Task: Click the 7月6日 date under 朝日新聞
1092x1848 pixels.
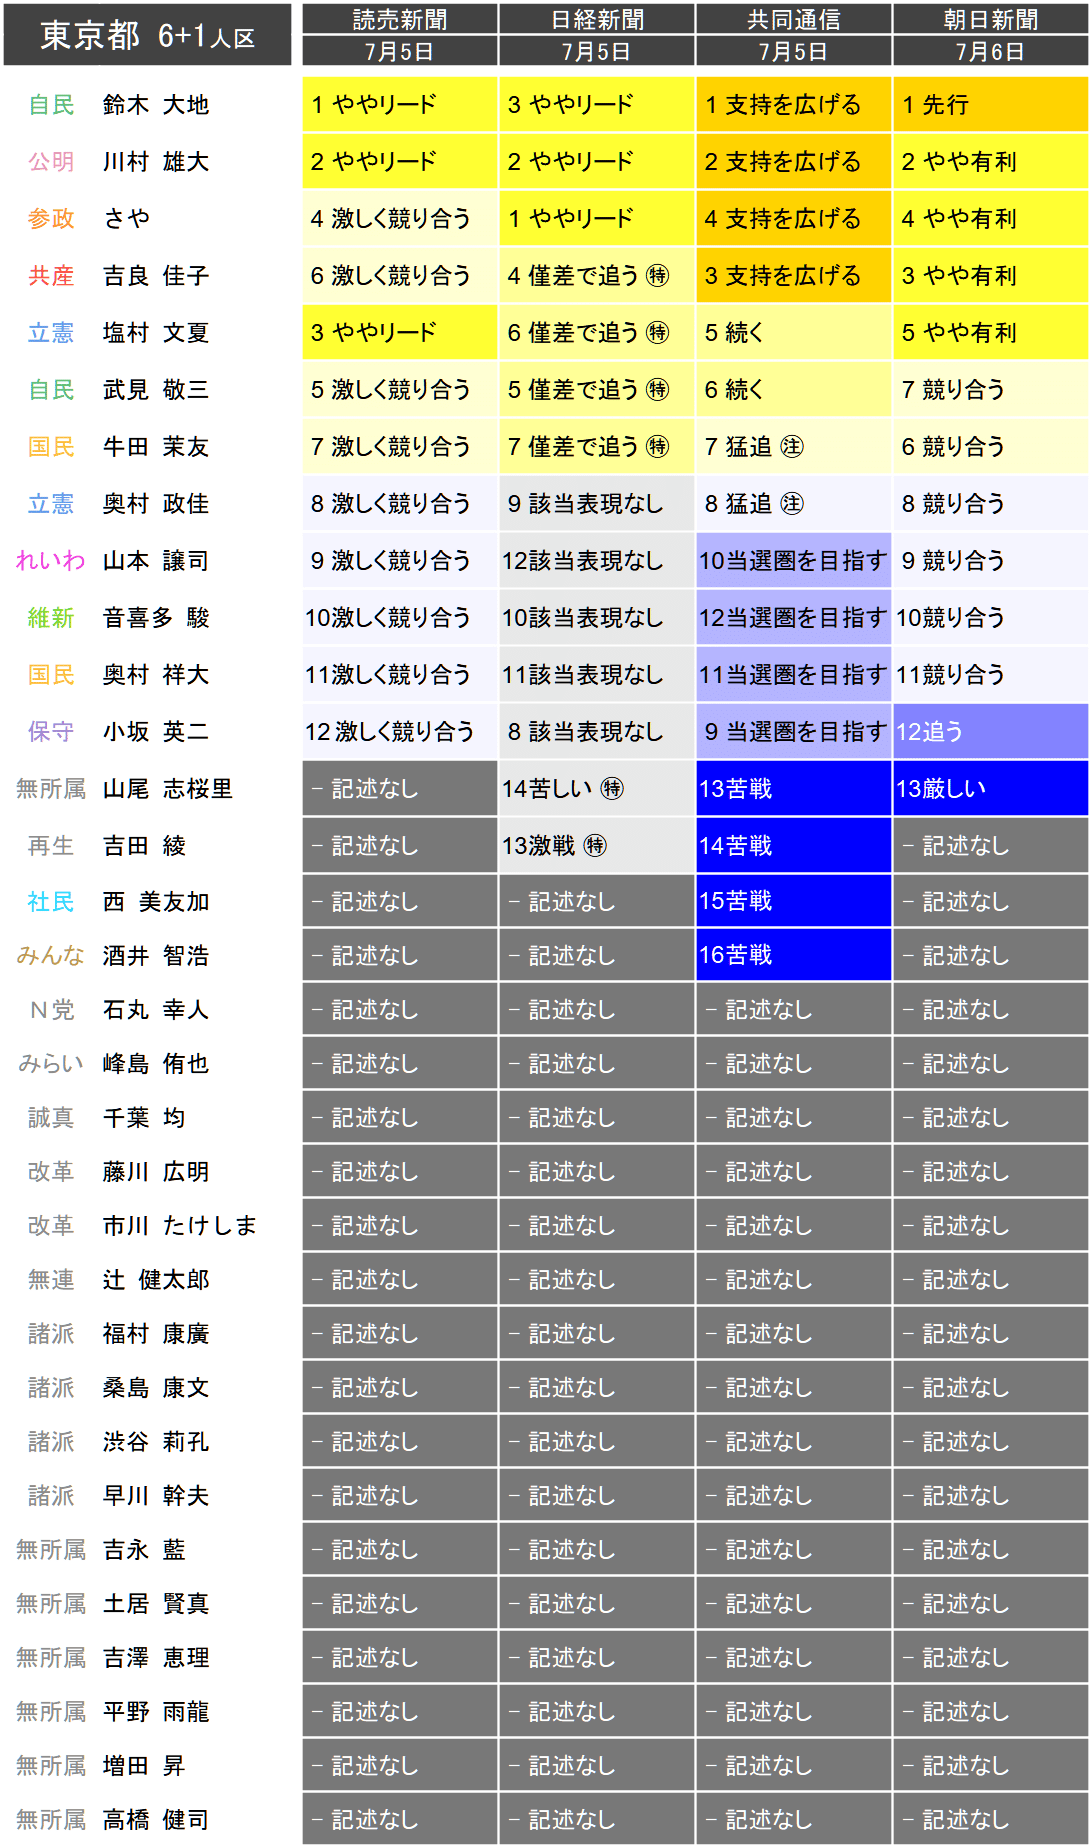Action: coord(991,51)
